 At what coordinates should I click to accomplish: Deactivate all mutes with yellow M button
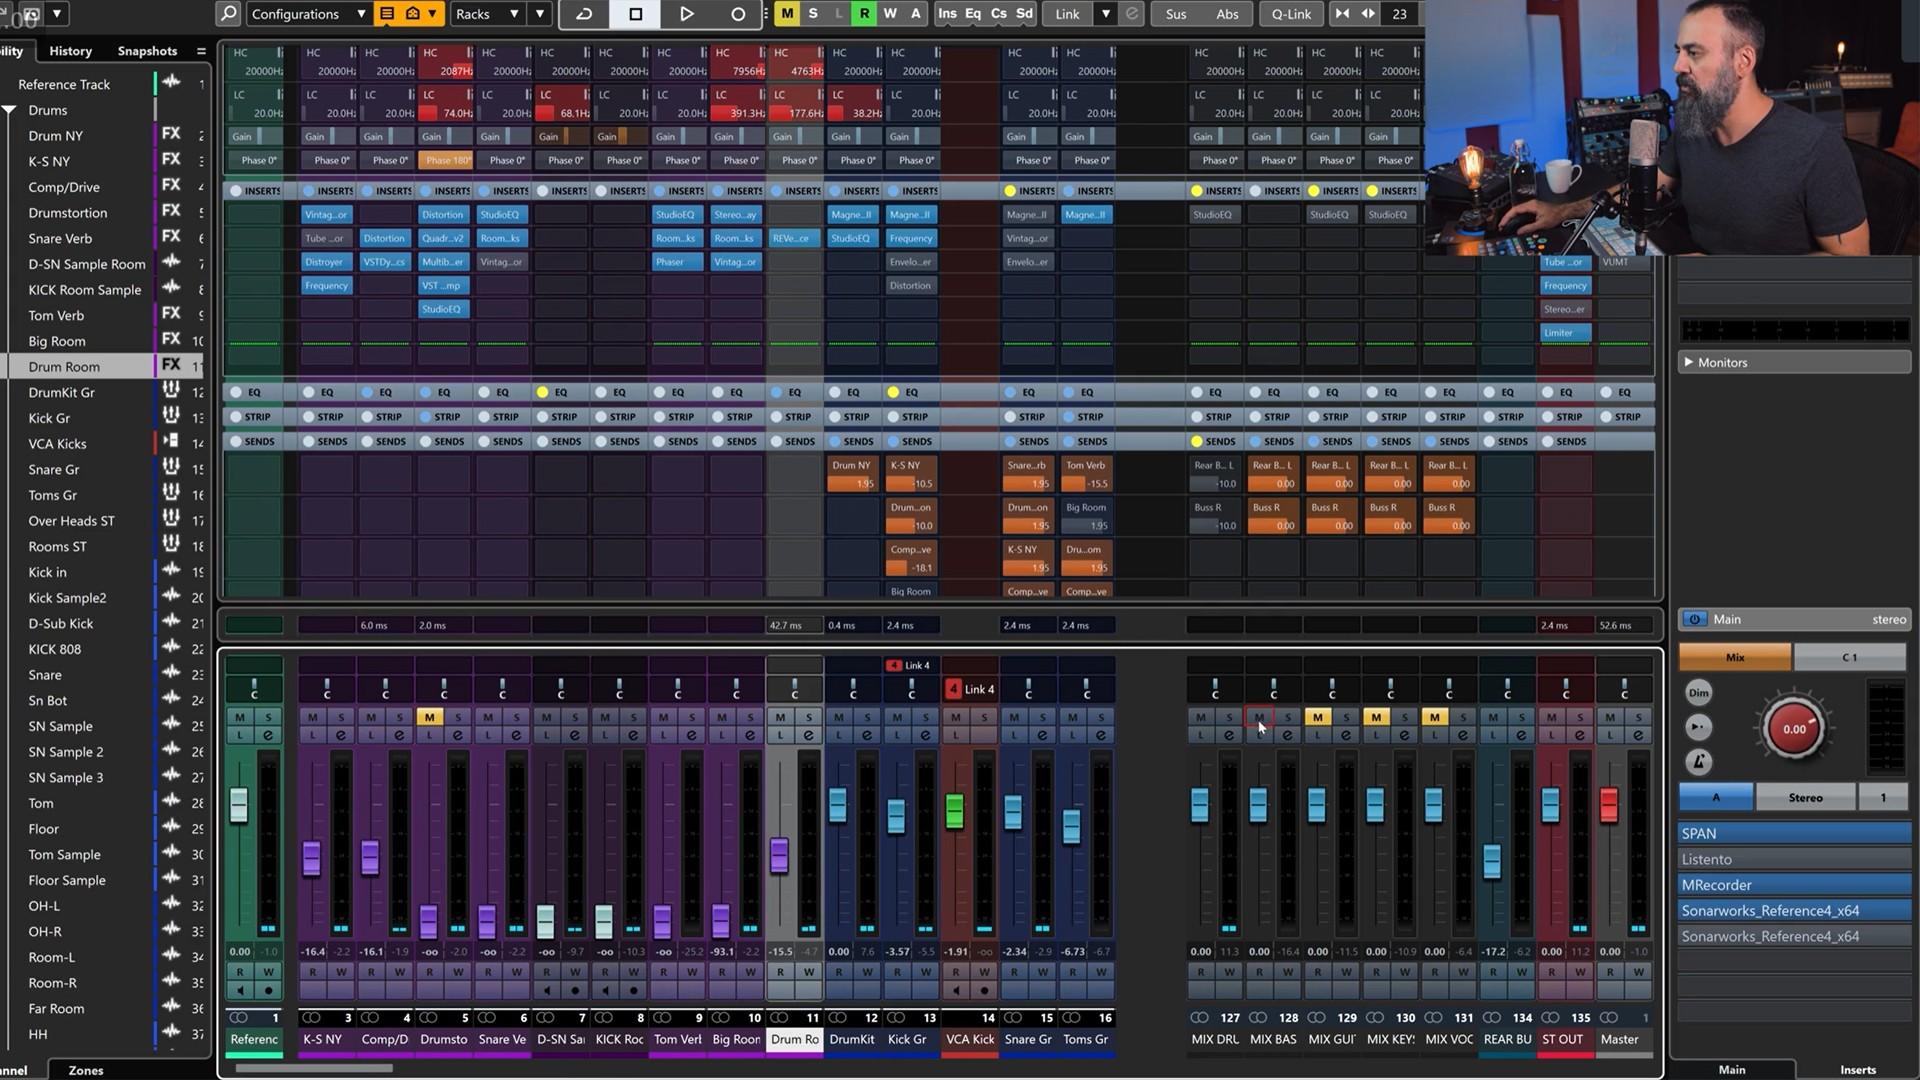[787, 14]
